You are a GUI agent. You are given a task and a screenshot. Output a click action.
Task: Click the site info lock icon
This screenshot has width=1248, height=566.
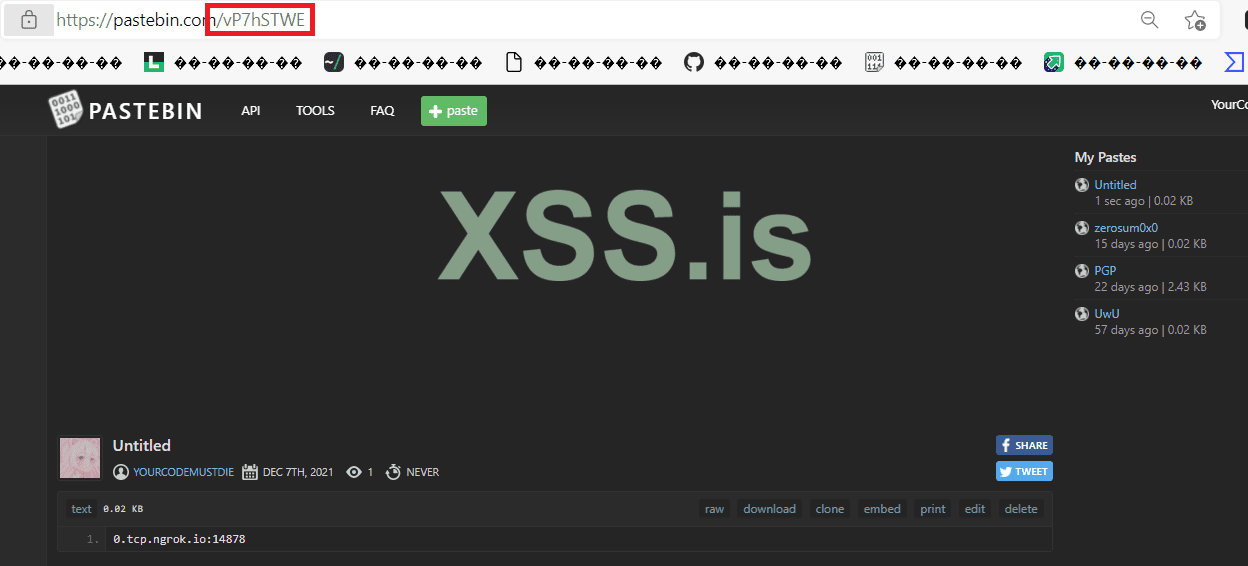(29, 20)
